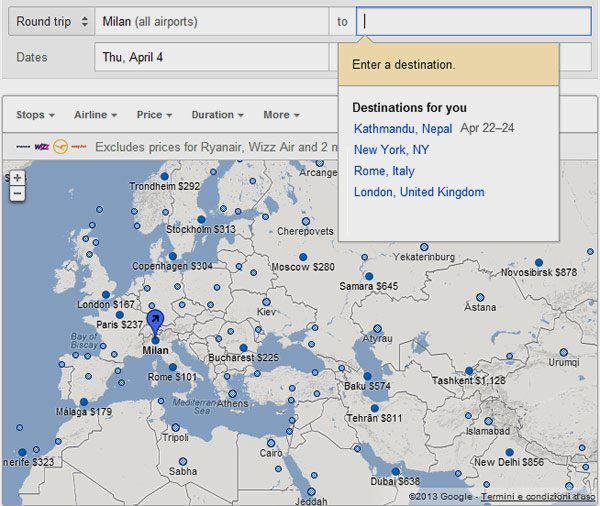Click the Milan origin input field

pyautogui.click(x=212, y=21)
